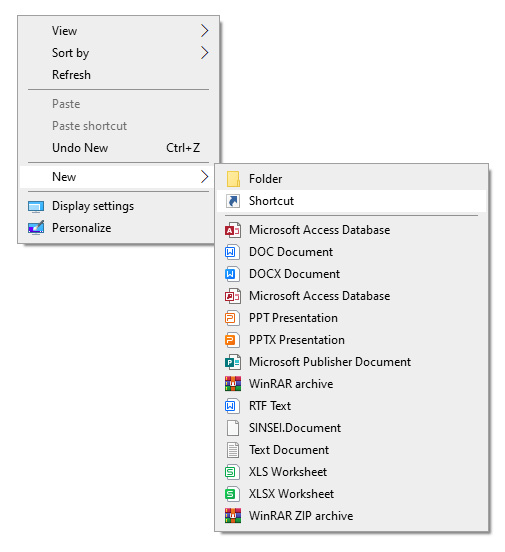Click the WinRAR ZIP archive icon
This screenshot has height=552, width=505.
pos(233,516)
